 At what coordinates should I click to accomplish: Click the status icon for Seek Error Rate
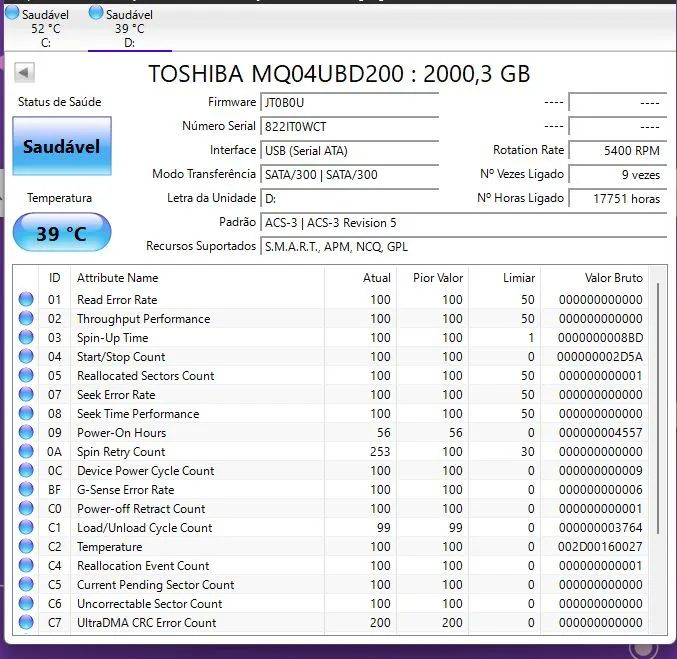coord(26,394)
